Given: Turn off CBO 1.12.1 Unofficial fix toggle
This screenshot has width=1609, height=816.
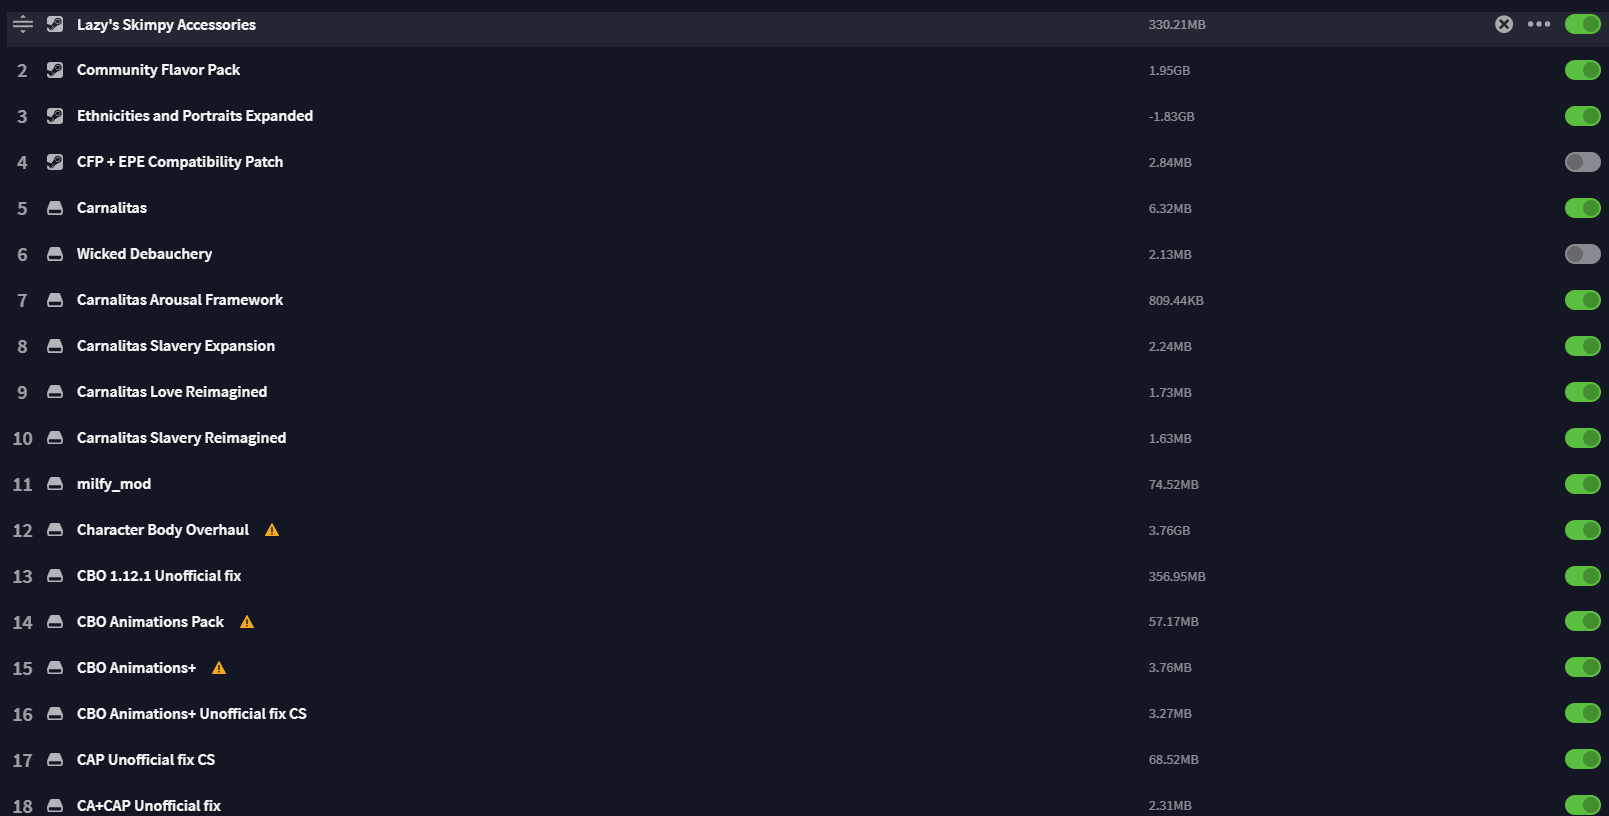Looking at the screenshot, I should point(1583,576).
